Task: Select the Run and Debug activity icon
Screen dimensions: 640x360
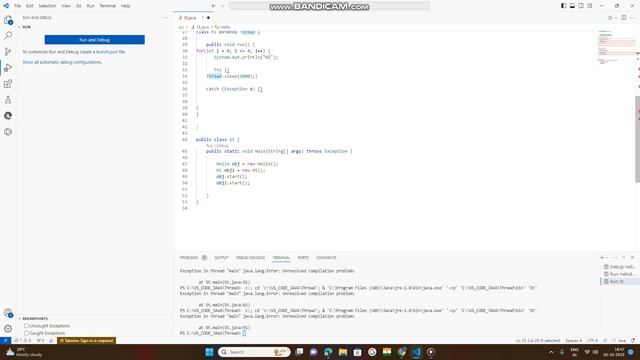Action: (x=8, y=68)
